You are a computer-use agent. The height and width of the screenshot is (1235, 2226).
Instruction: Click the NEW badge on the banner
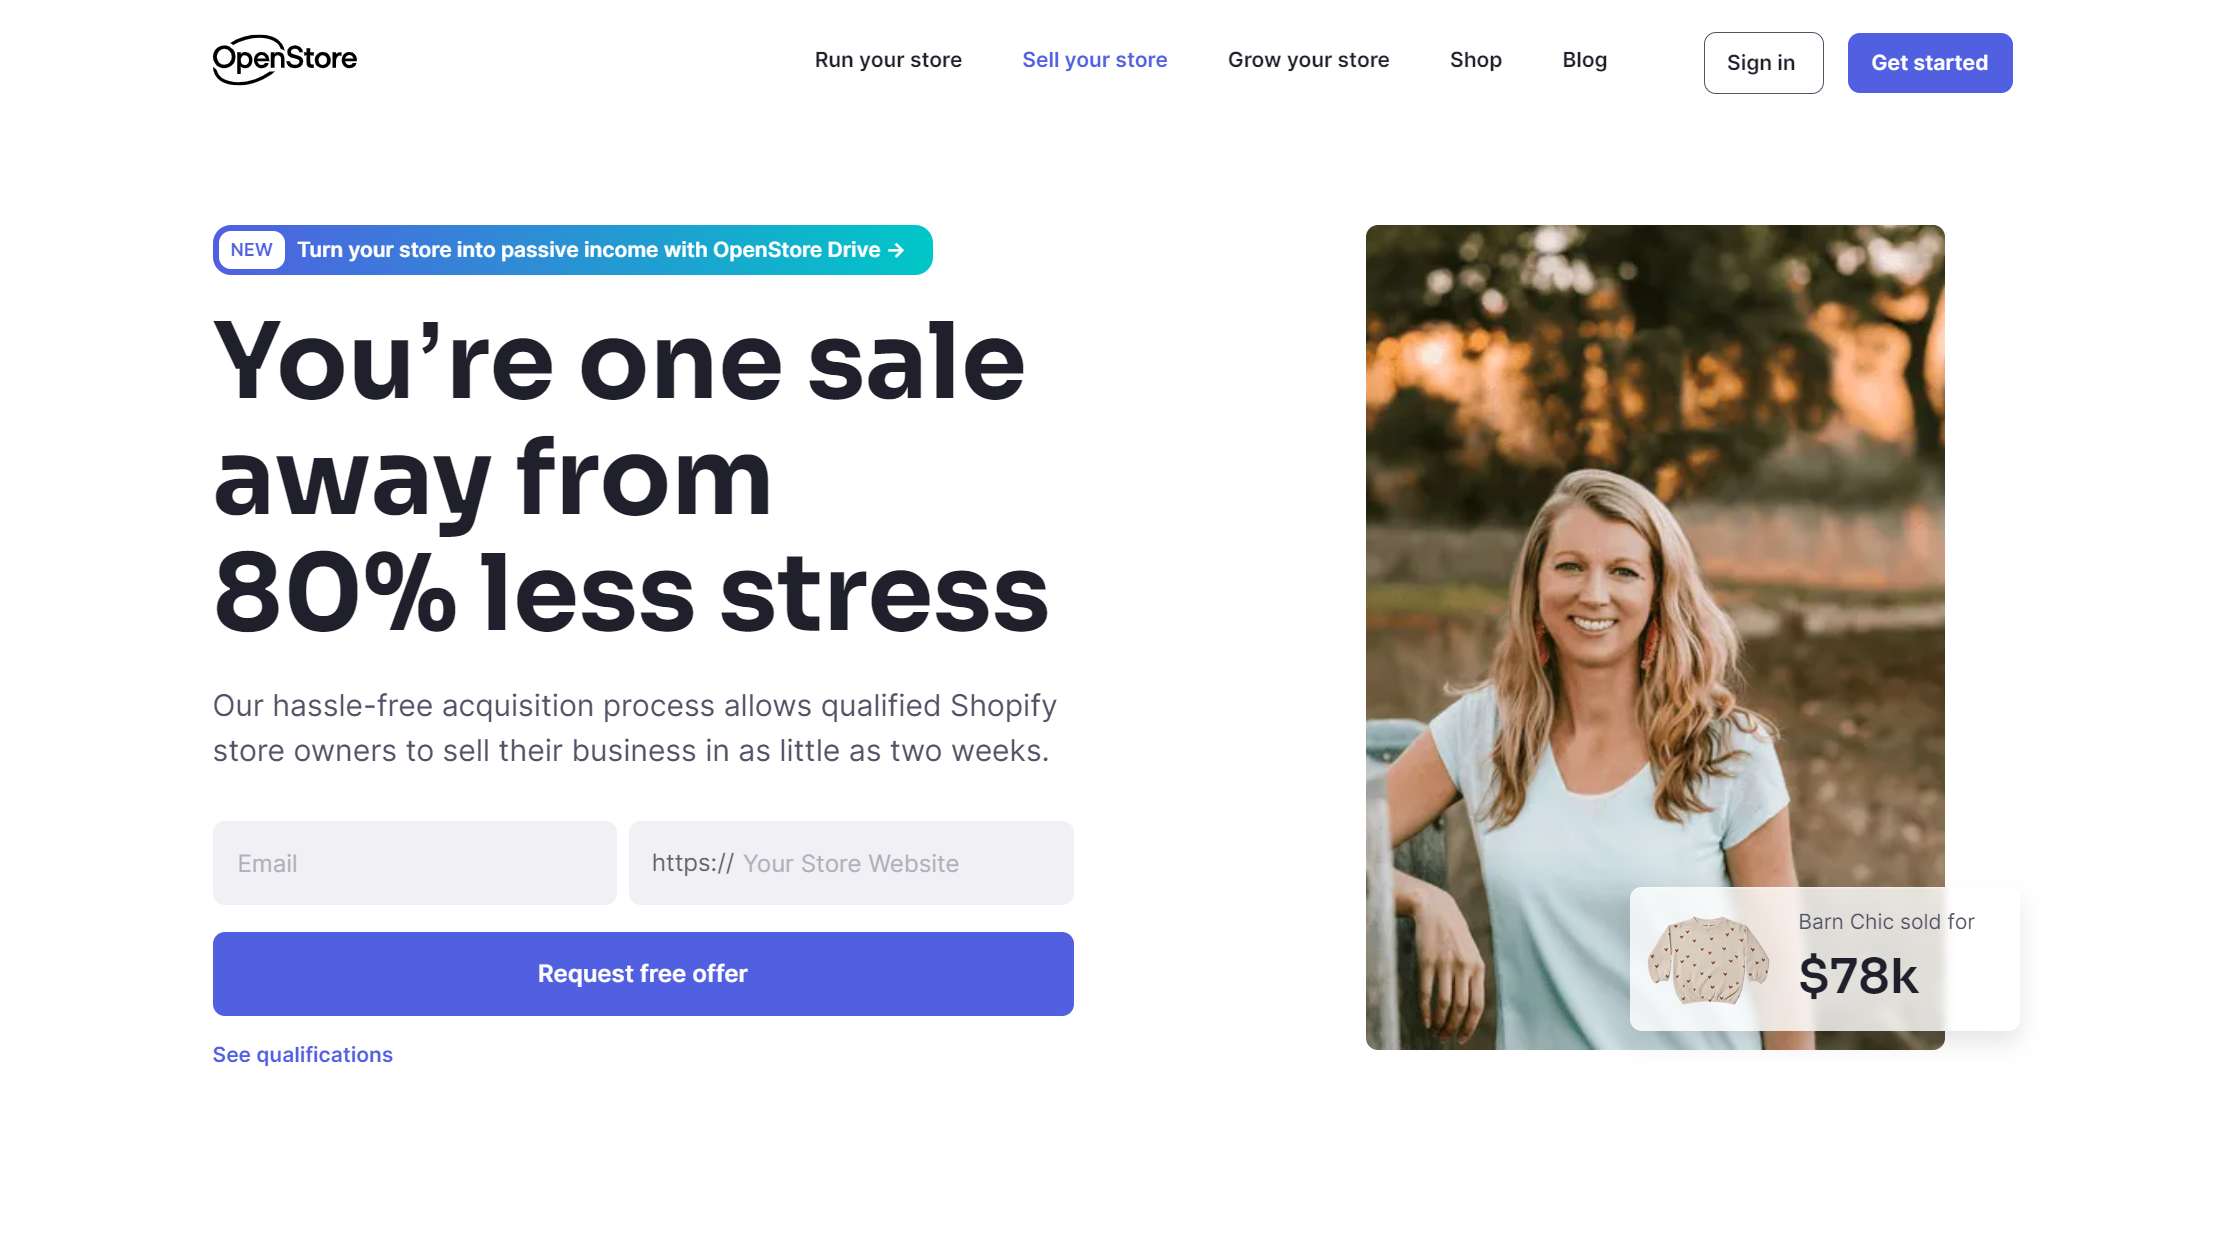pos(251,250)
